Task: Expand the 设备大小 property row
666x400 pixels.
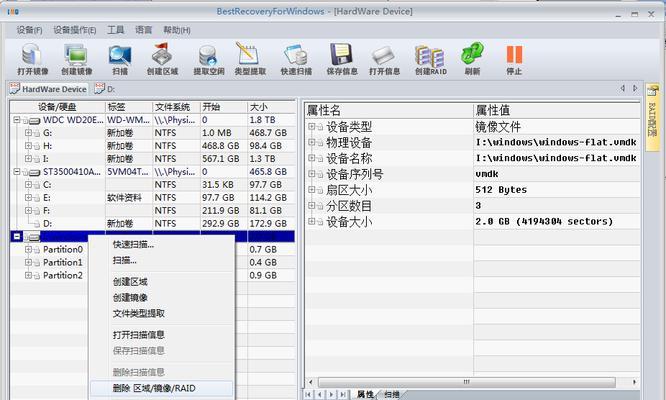Action: 311,221
